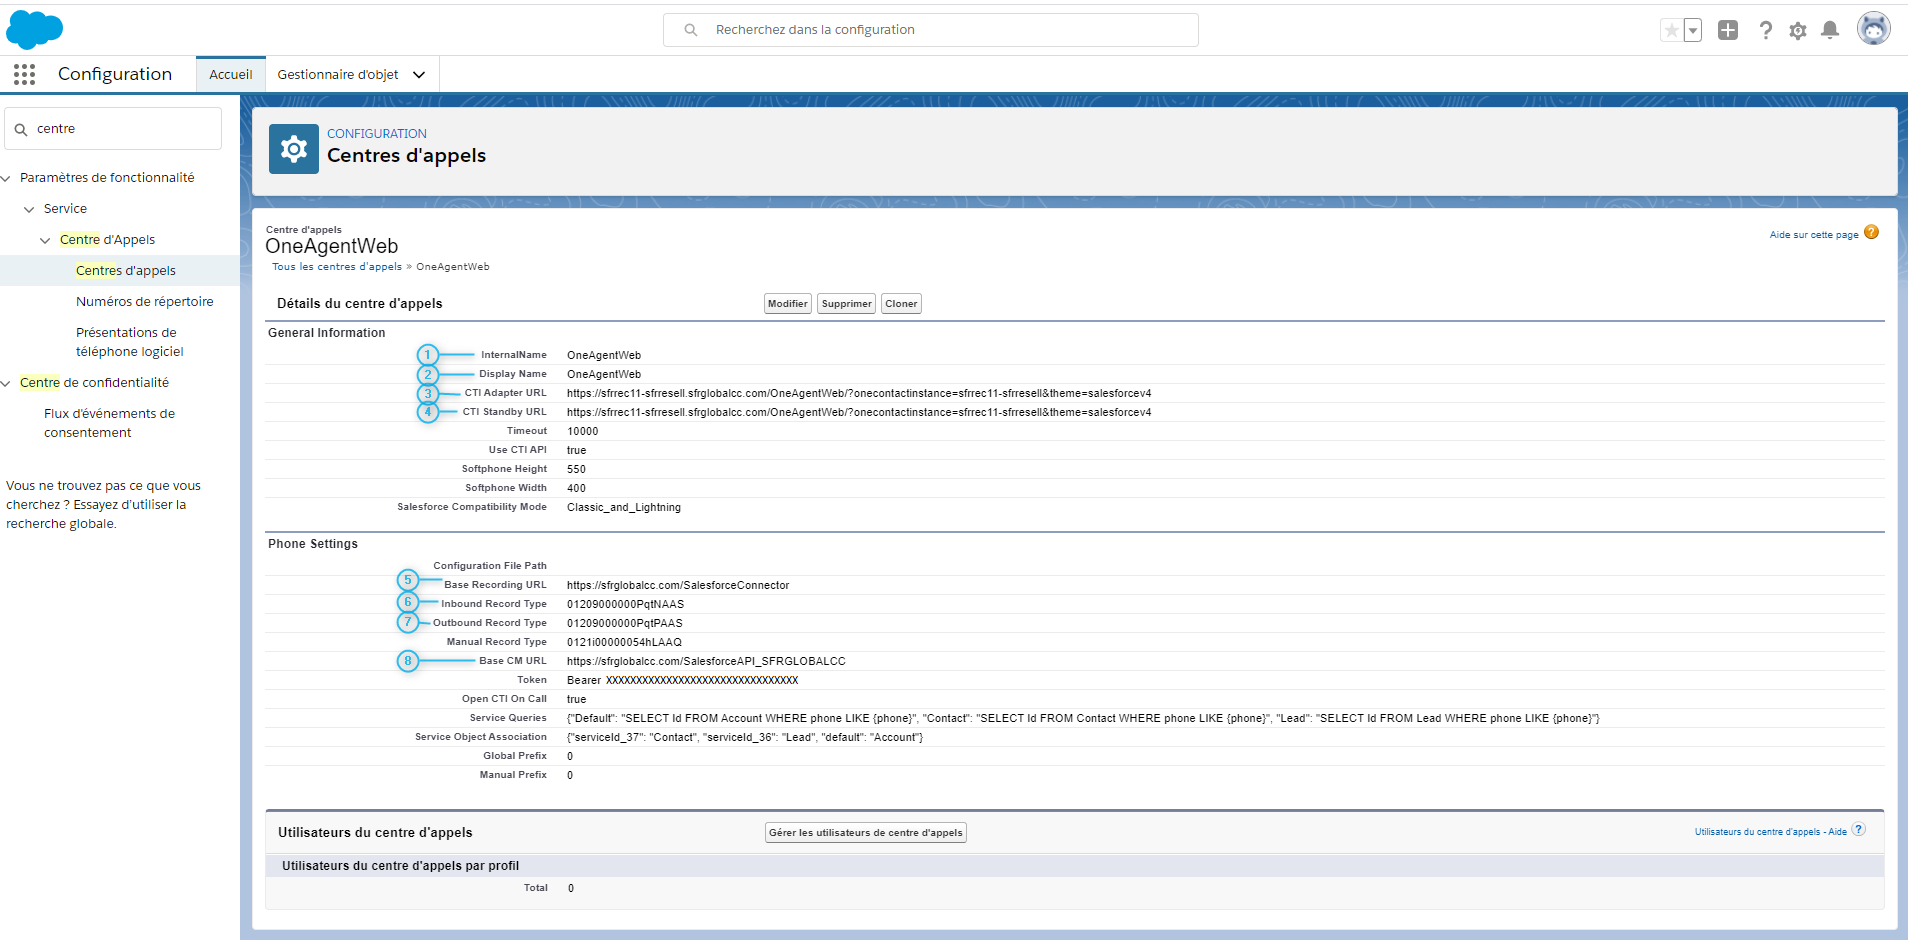This screenshot has width=1908, height=940.
Task: Click the Salesforce cloud logo
Action: (35, 30)
